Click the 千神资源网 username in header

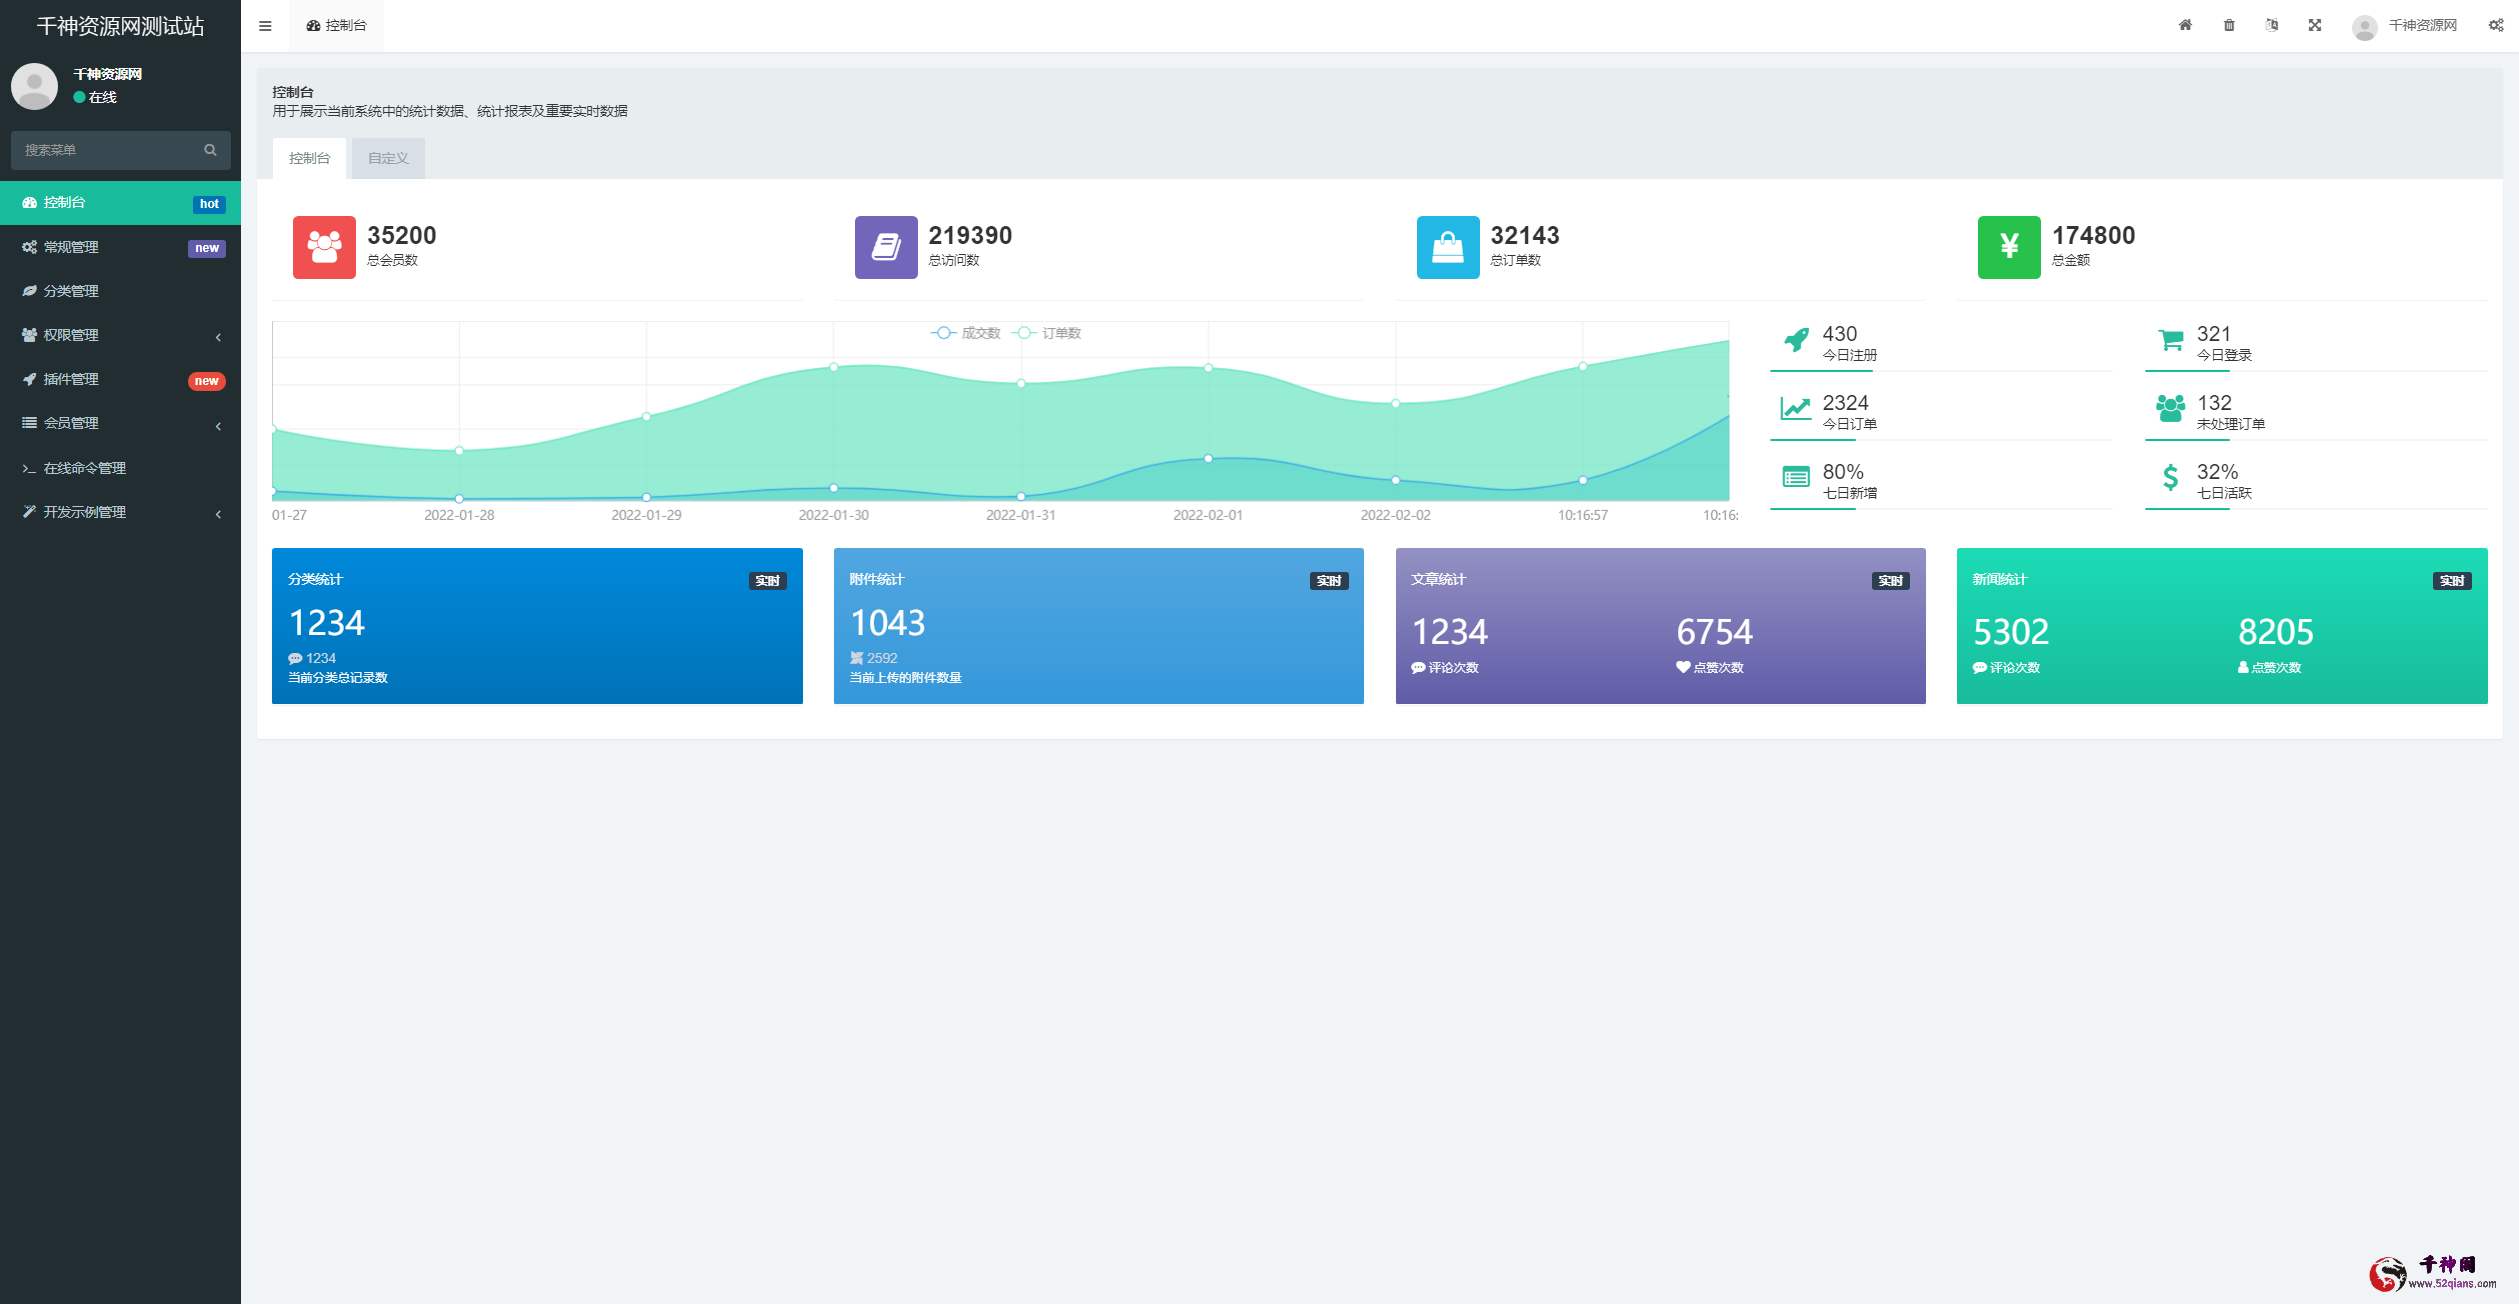(2423, 25)
